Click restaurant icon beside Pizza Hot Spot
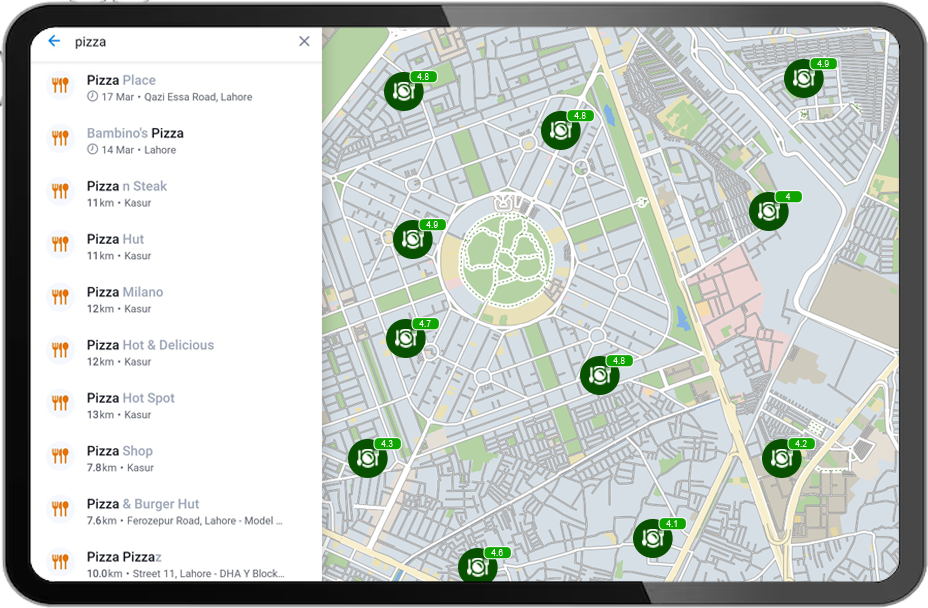 point(60,403)
